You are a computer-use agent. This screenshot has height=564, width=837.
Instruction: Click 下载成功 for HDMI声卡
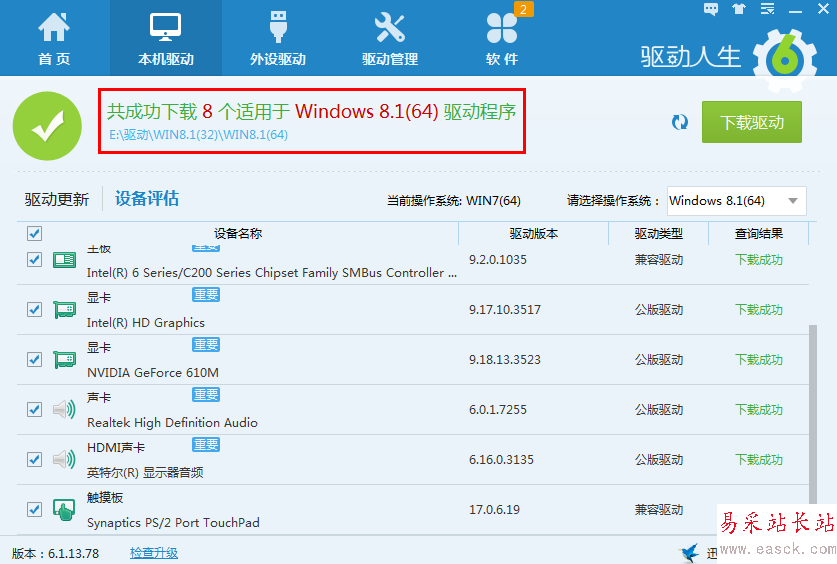click(759, 459)
